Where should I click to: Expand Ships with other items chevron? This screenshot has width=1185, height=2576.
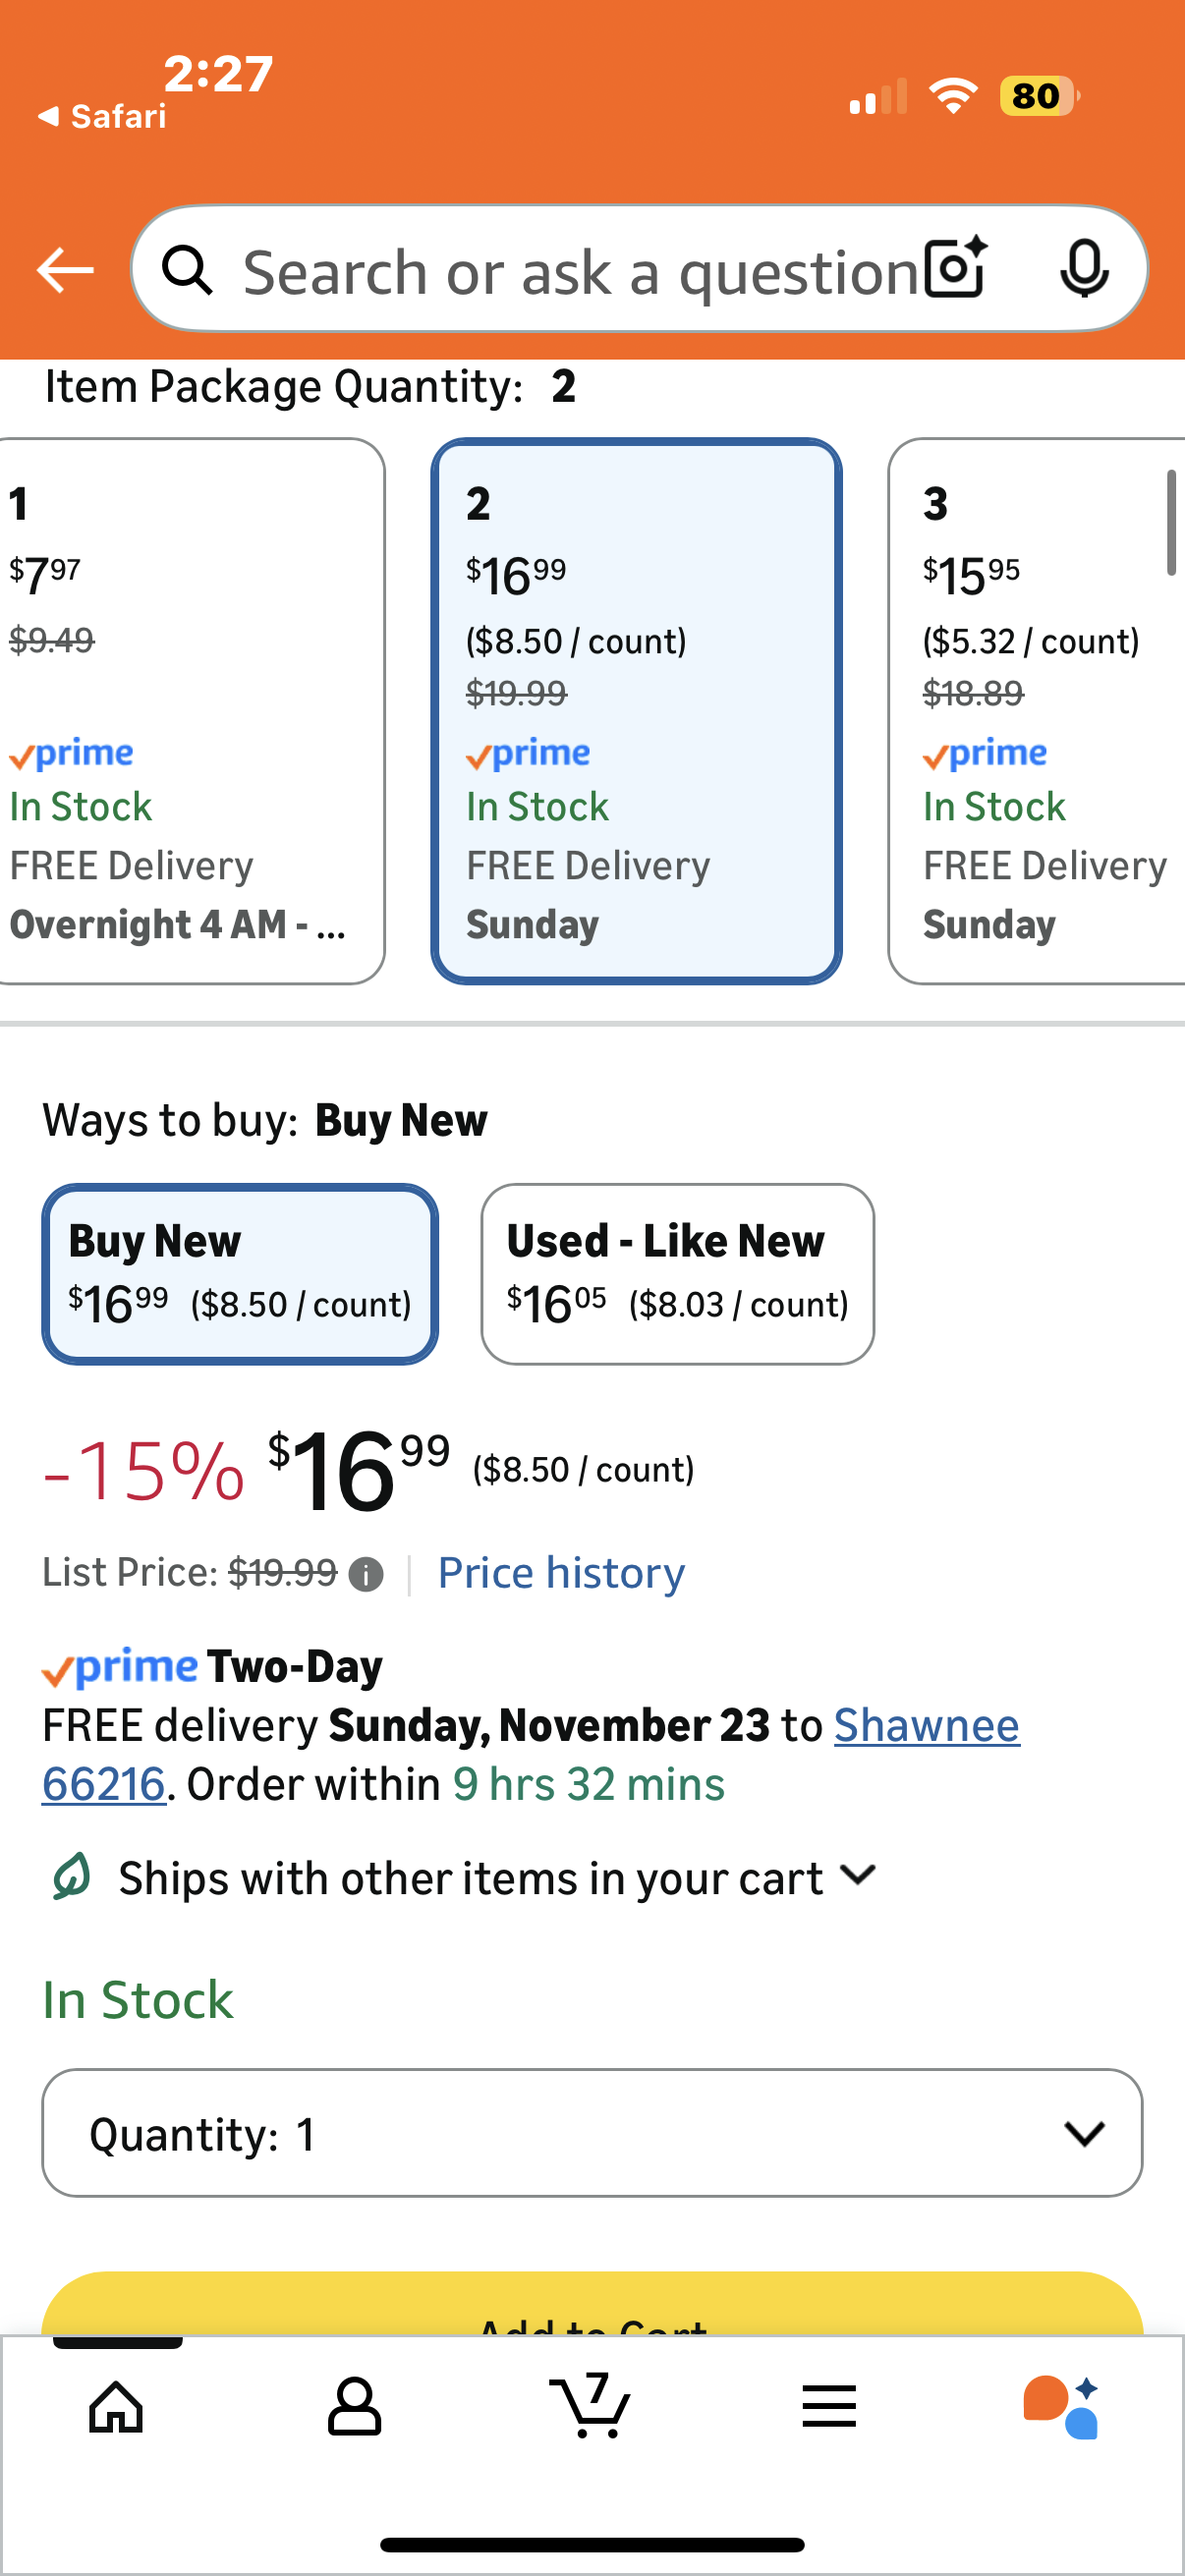pos(858,1875)
